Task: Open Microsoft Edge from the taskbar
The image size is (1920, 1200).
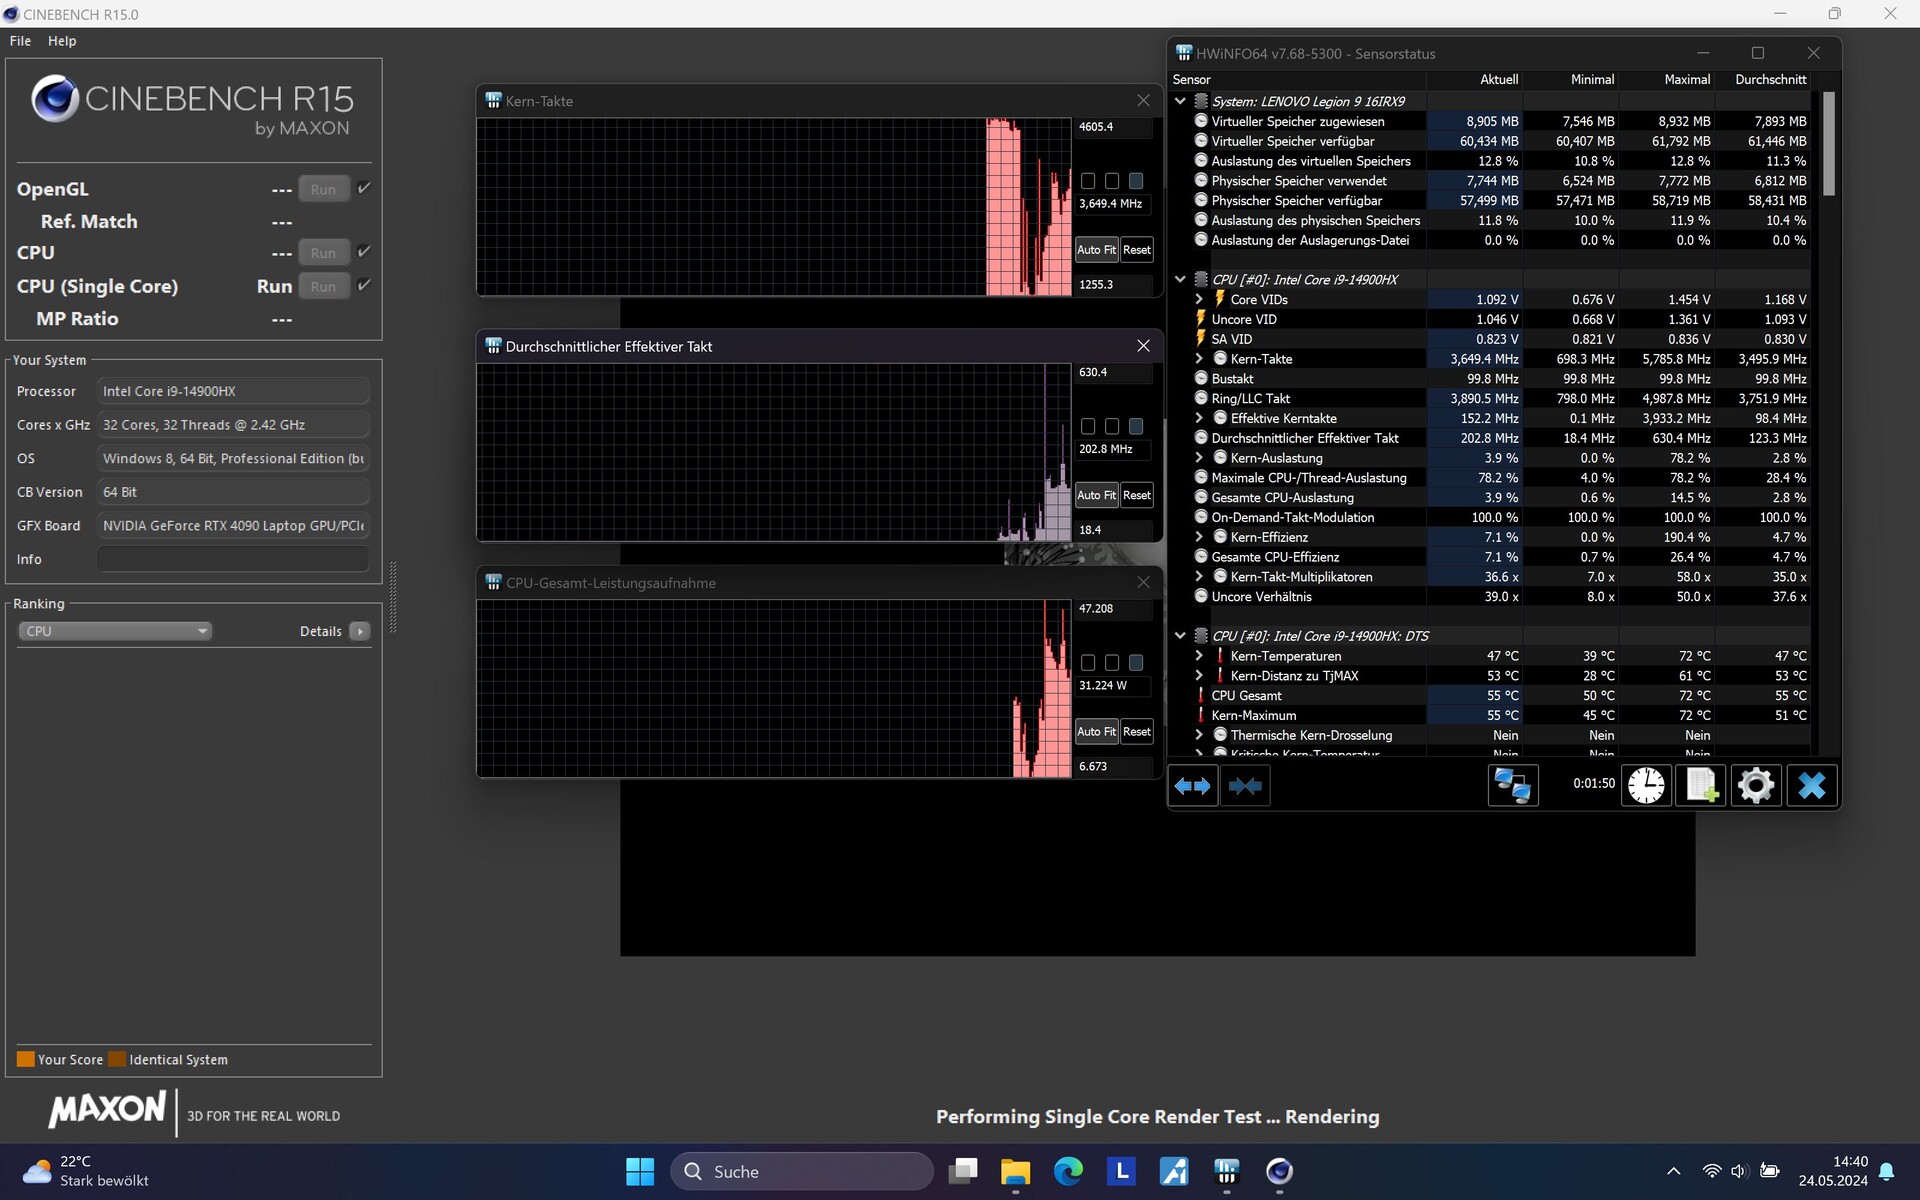Action: click(x=1068, y=1171)
